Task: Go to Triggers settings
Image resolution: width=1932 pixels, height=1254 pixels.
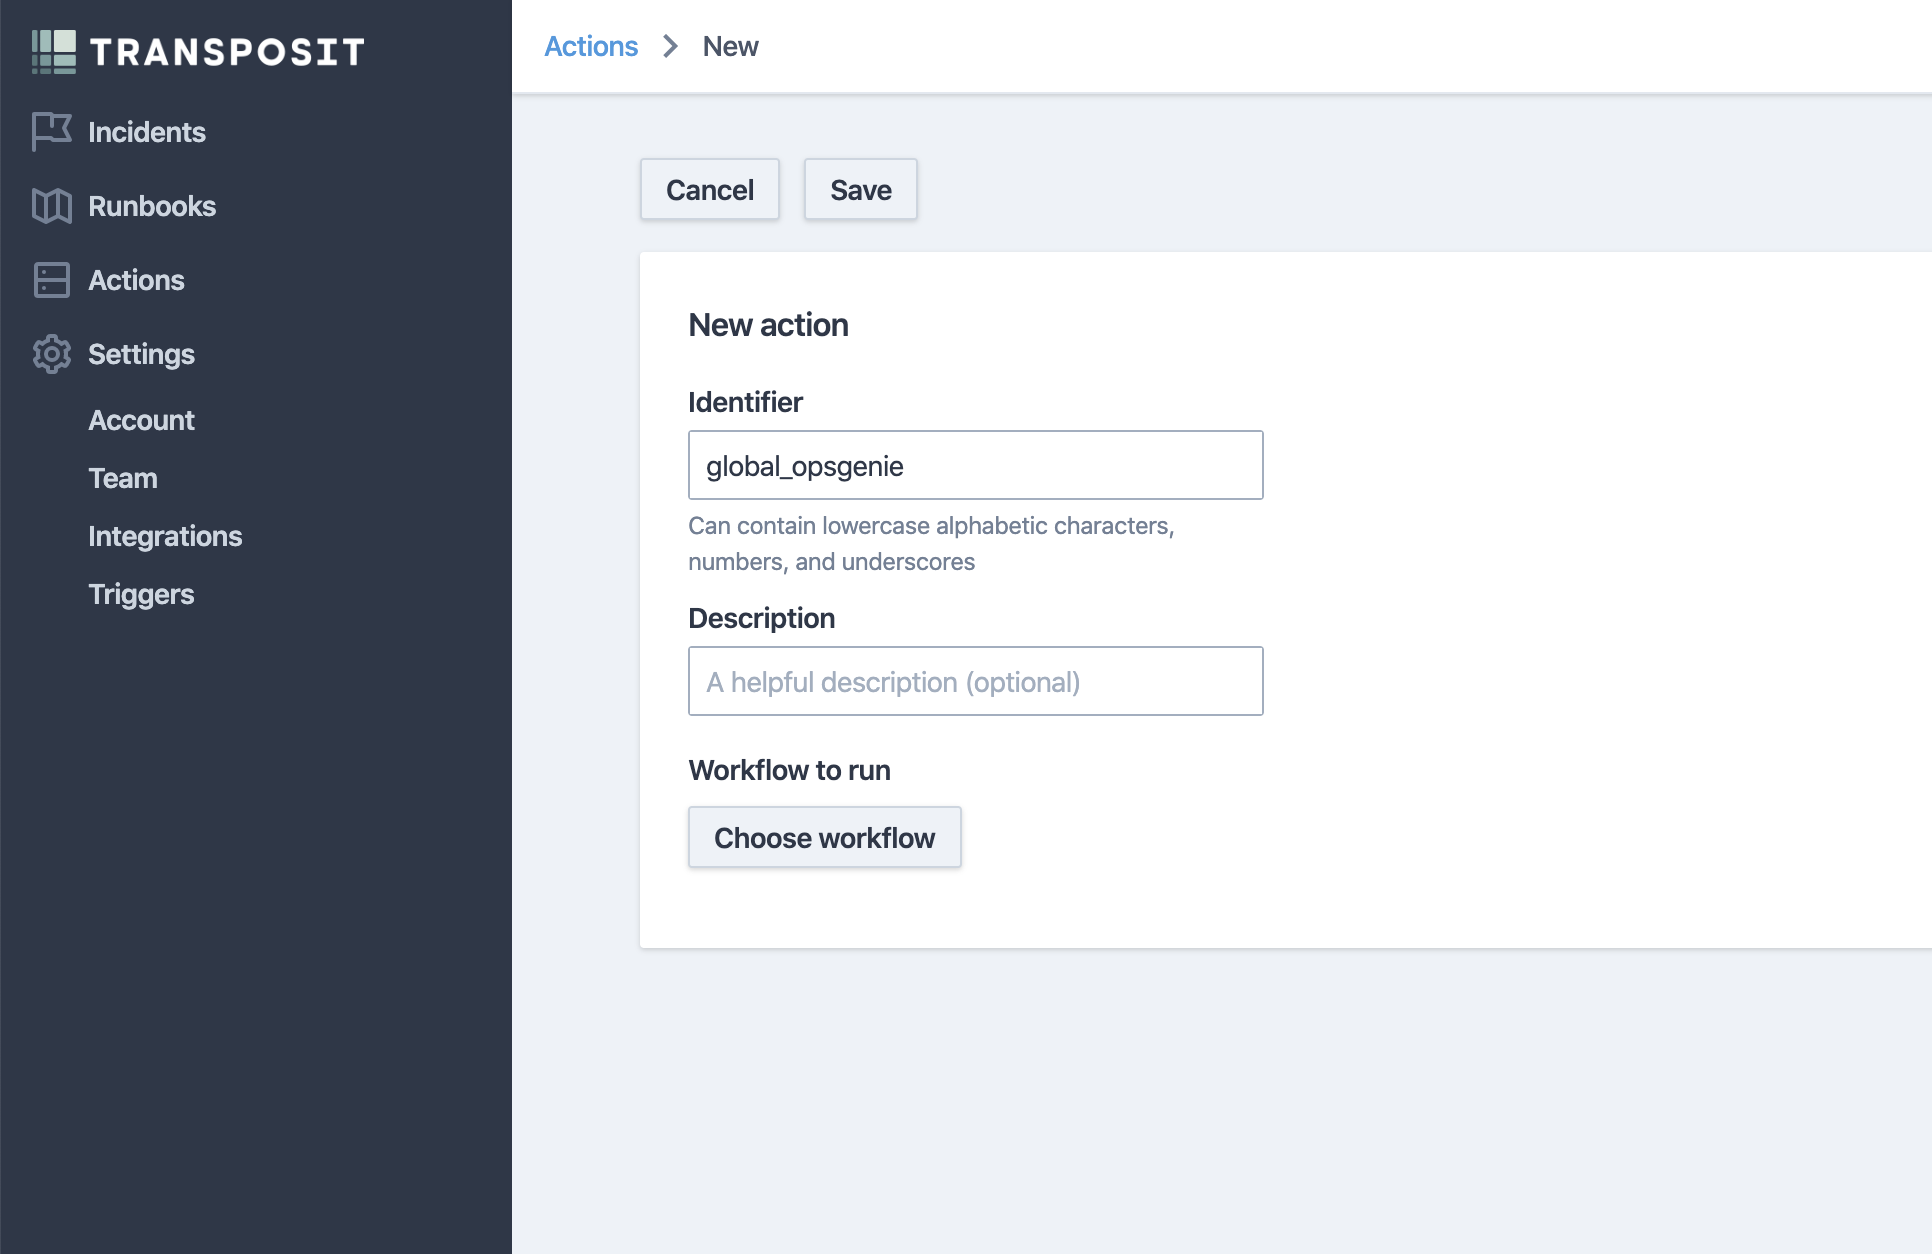Action: pyautogui.click(x=141, y=594)
